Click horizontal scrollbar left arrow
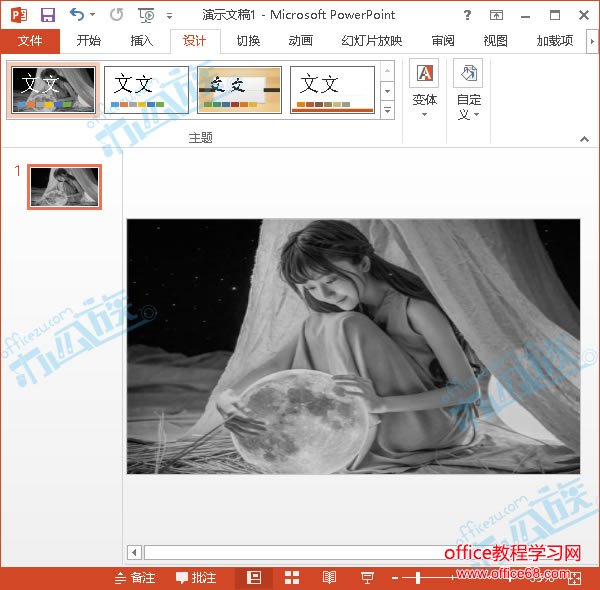The height and width of the screenshot is (590, 600). (134, 552)
